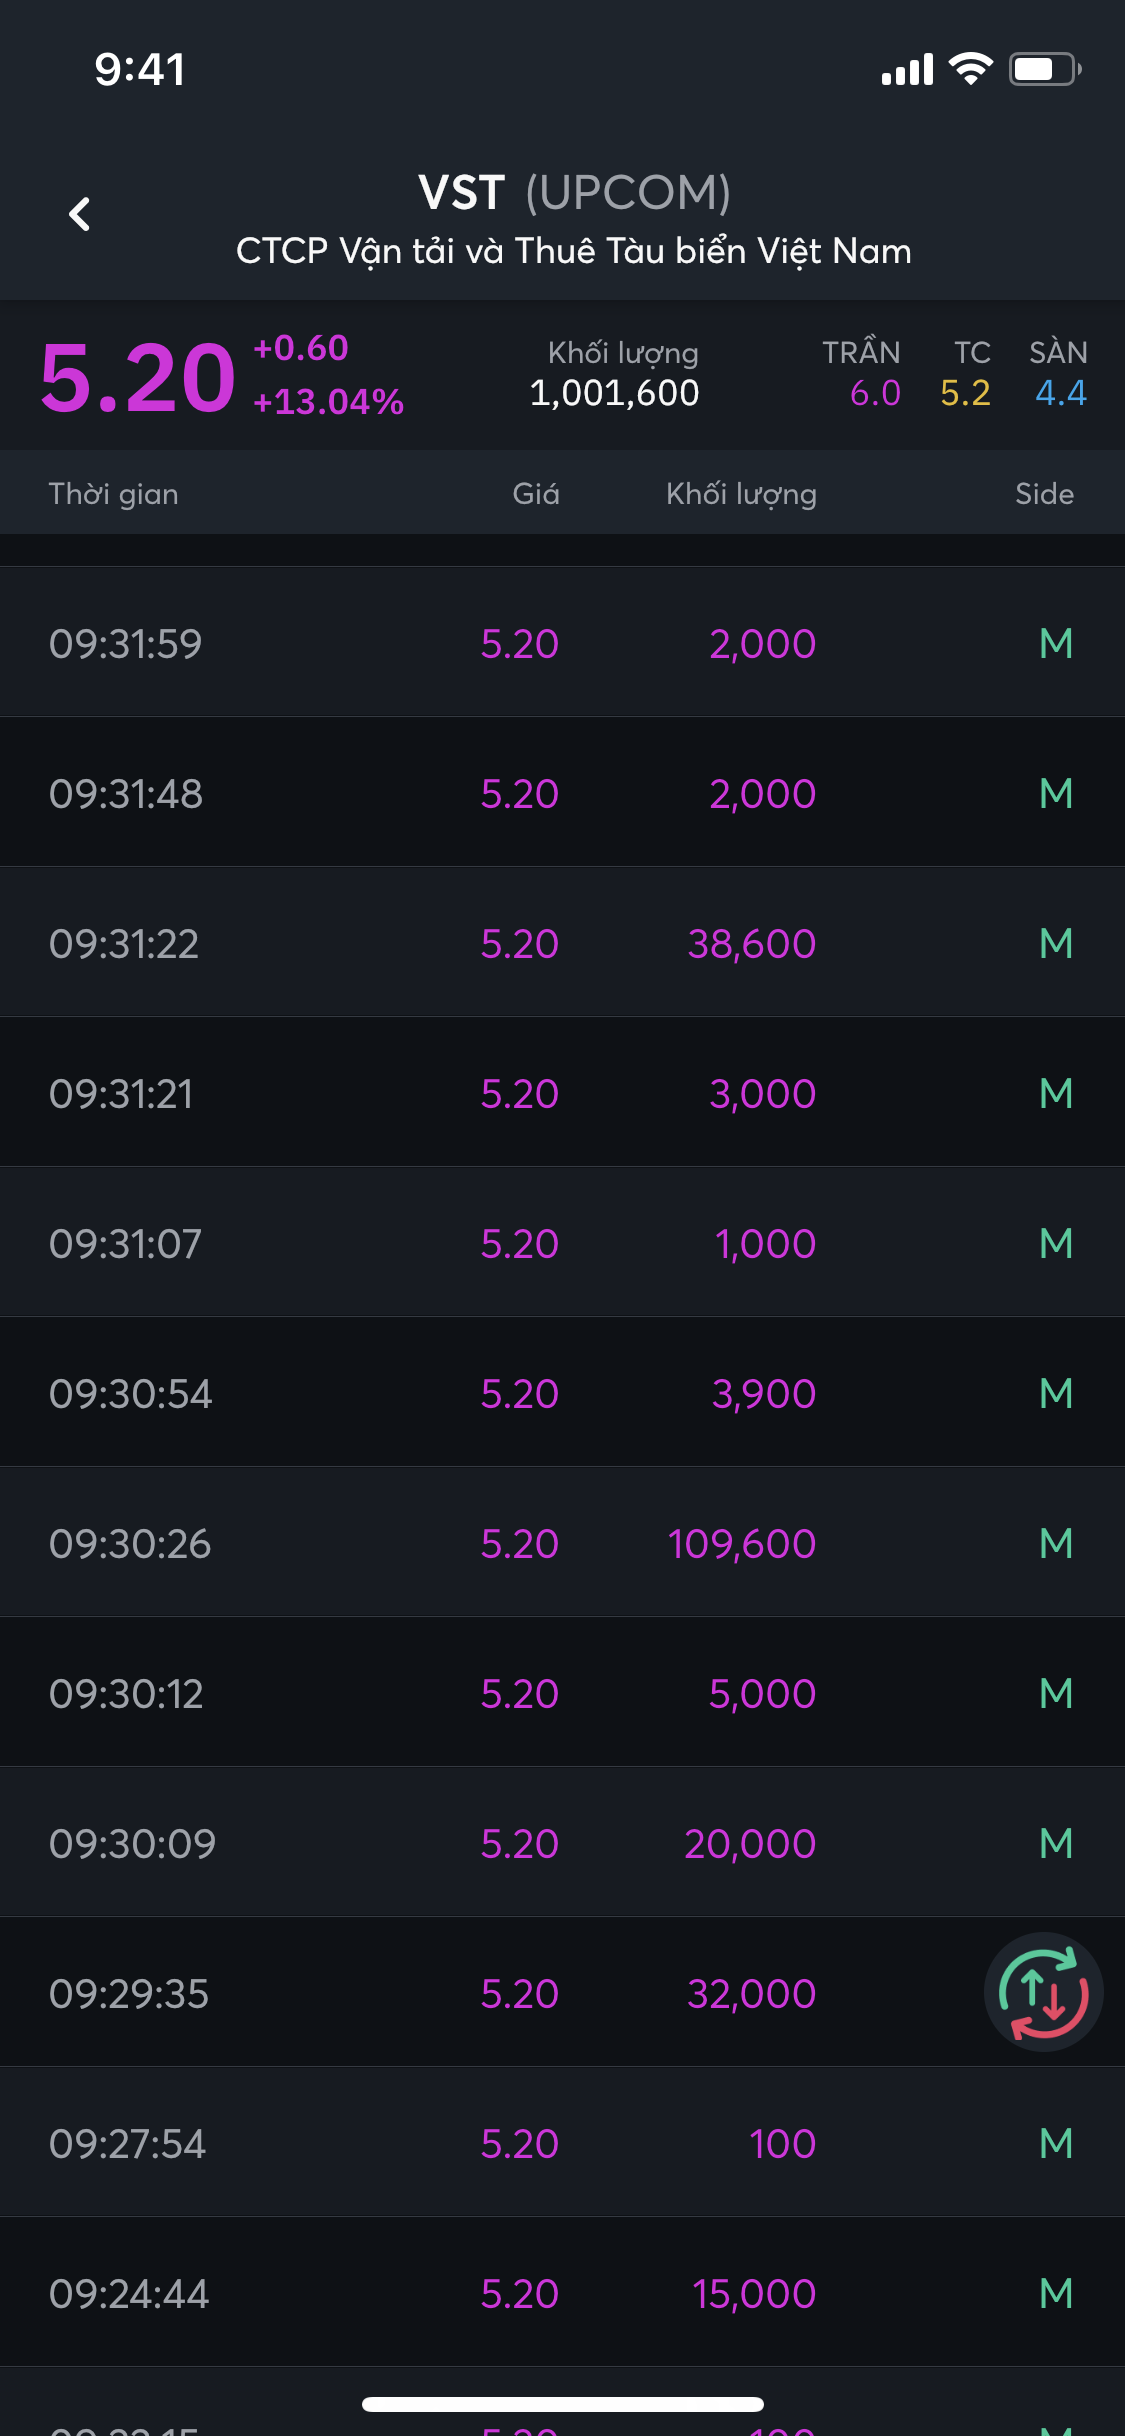Tap the TC reference price 5.2

coord(965,393)
